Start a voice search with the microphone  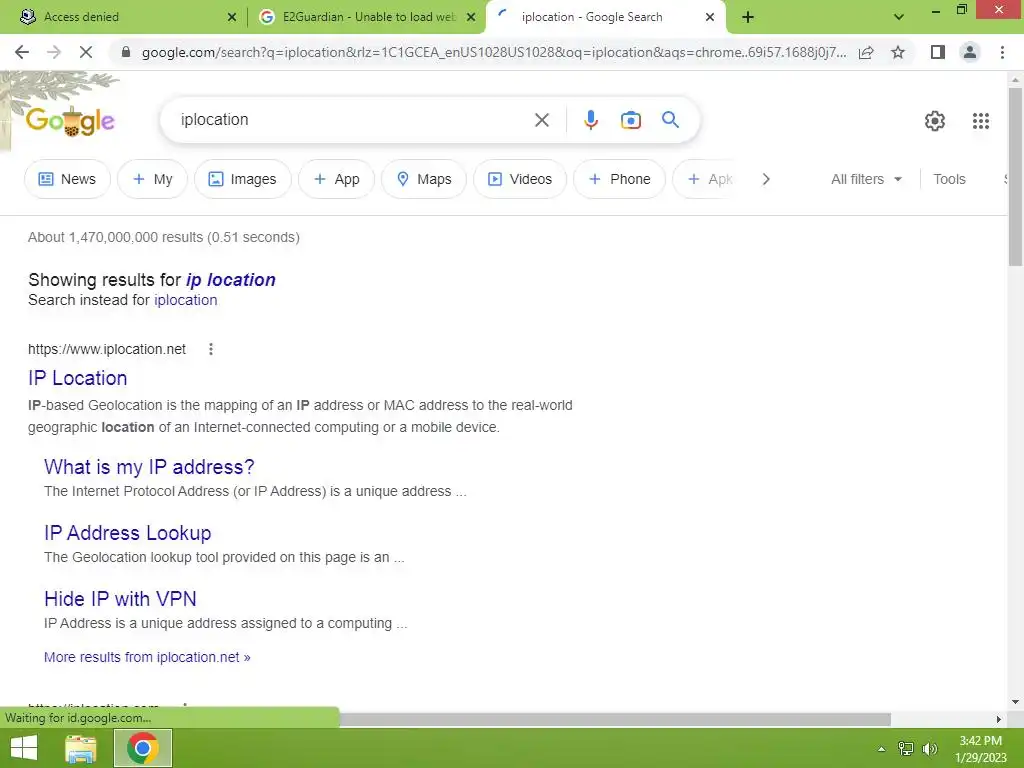590,120
